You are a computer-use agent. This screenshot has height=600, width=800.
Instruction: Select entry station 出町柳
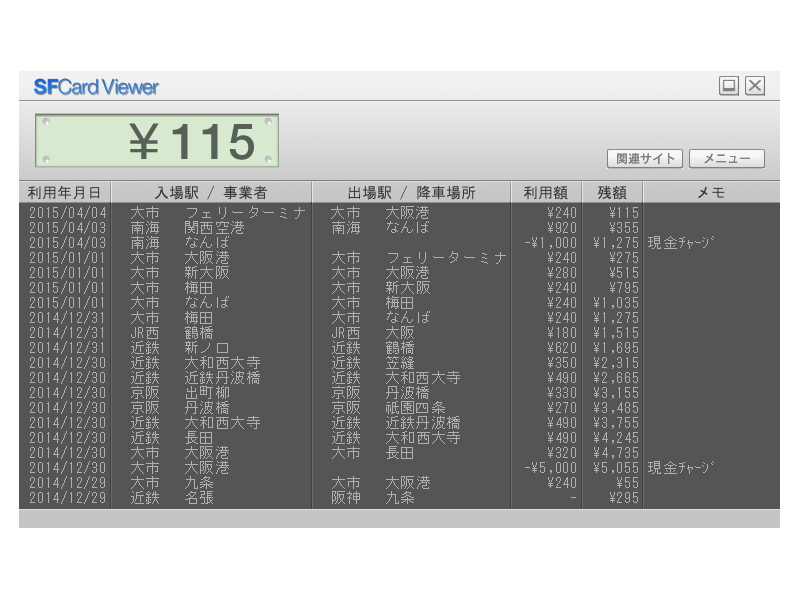(x=207, y=393)
